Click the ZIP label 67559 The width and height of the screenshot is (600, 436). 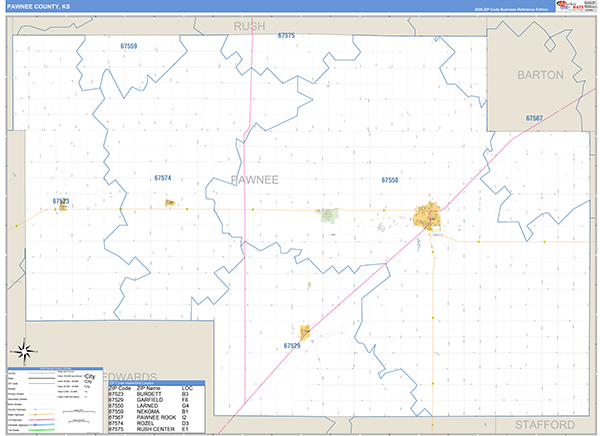click(x=129, y=46)
